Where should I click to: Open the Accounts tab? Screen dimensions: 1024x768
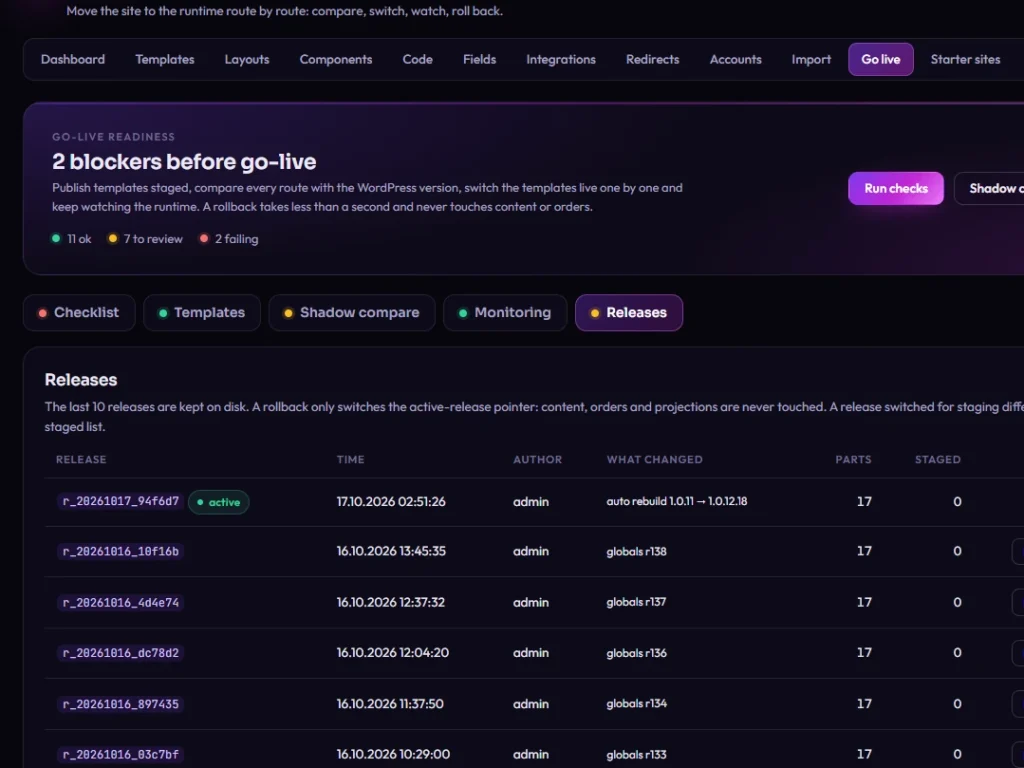coord(735,59)
